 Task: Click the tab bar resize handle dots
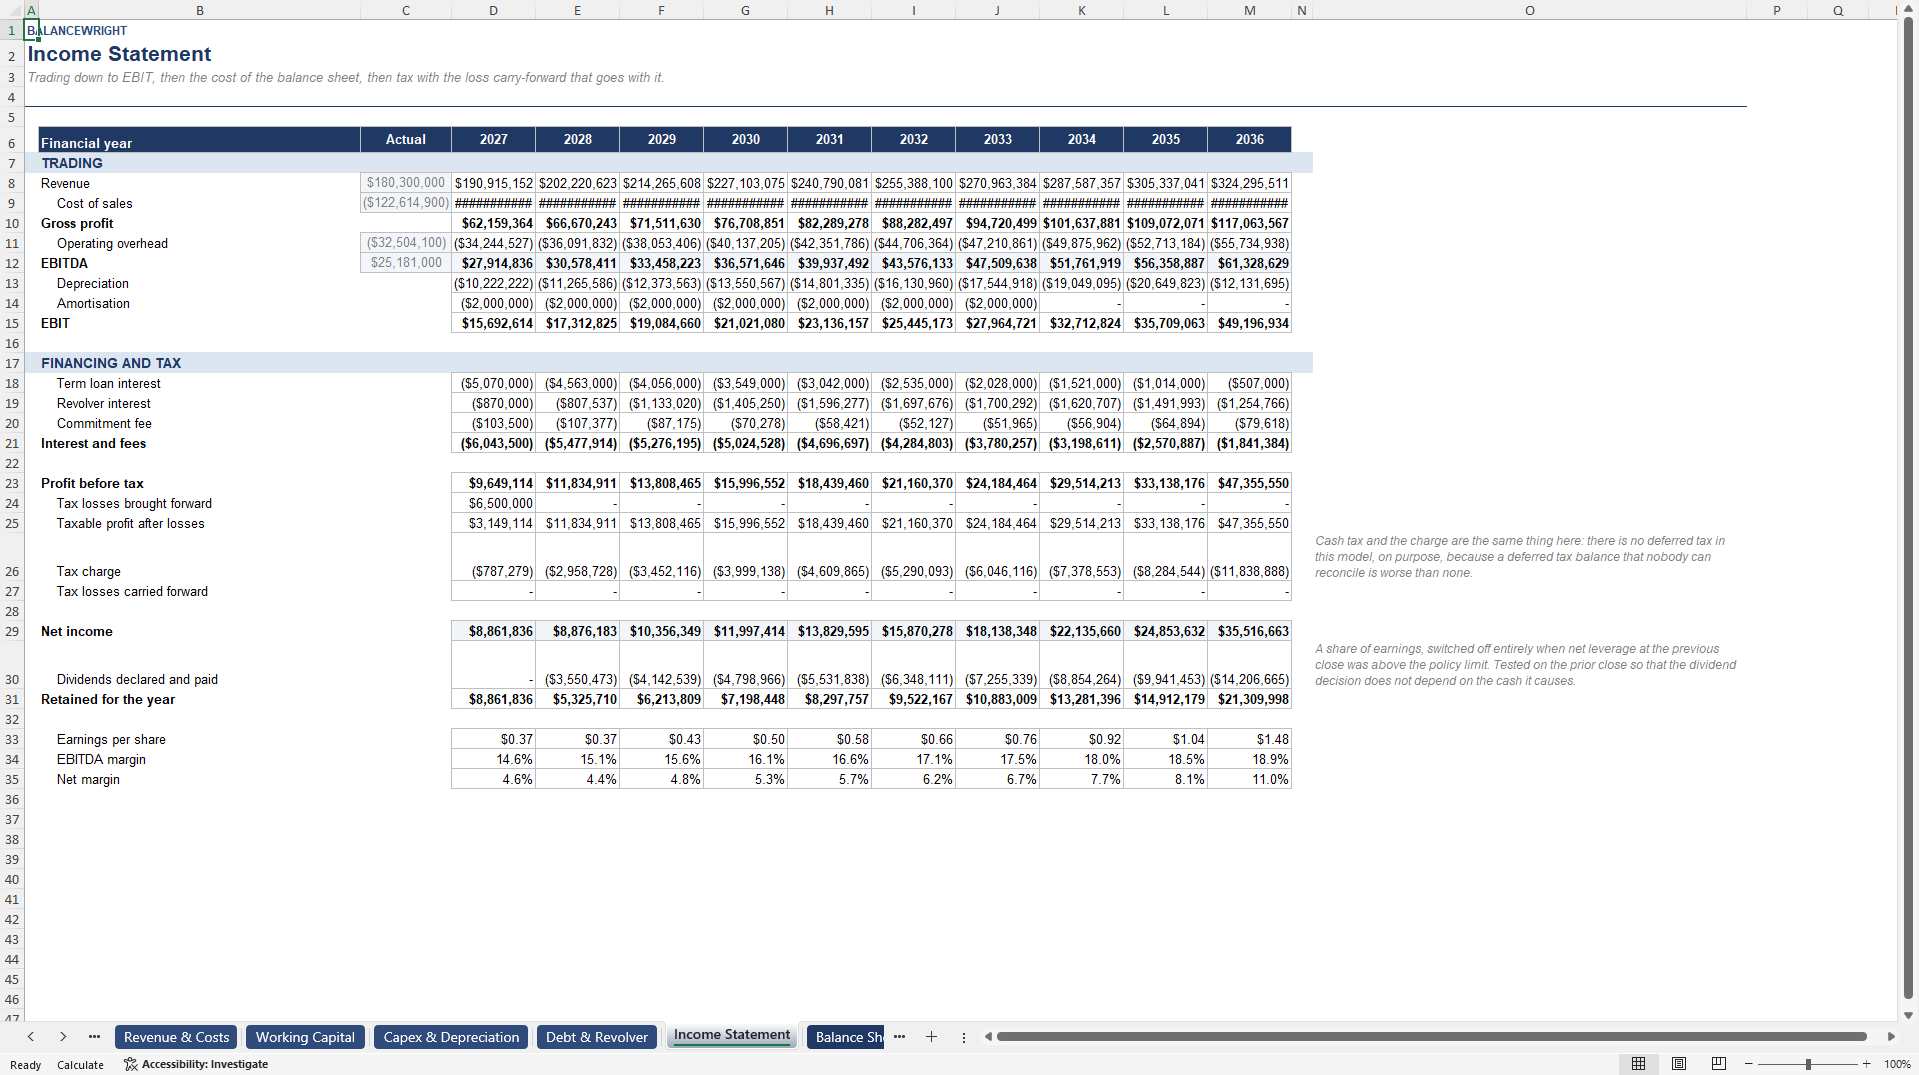964,1037
